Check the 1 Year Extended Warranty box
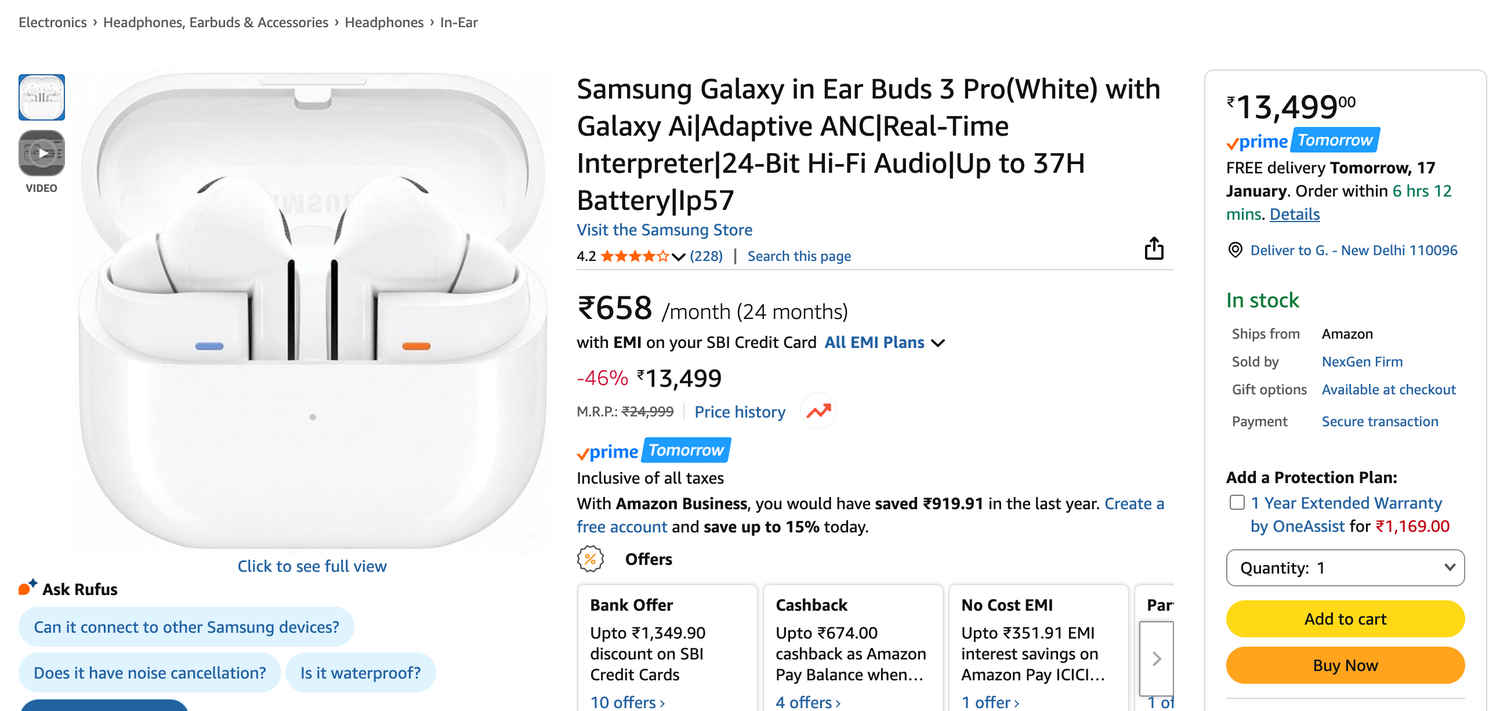Screen dimensions: 1500x711 (1237, 503)
